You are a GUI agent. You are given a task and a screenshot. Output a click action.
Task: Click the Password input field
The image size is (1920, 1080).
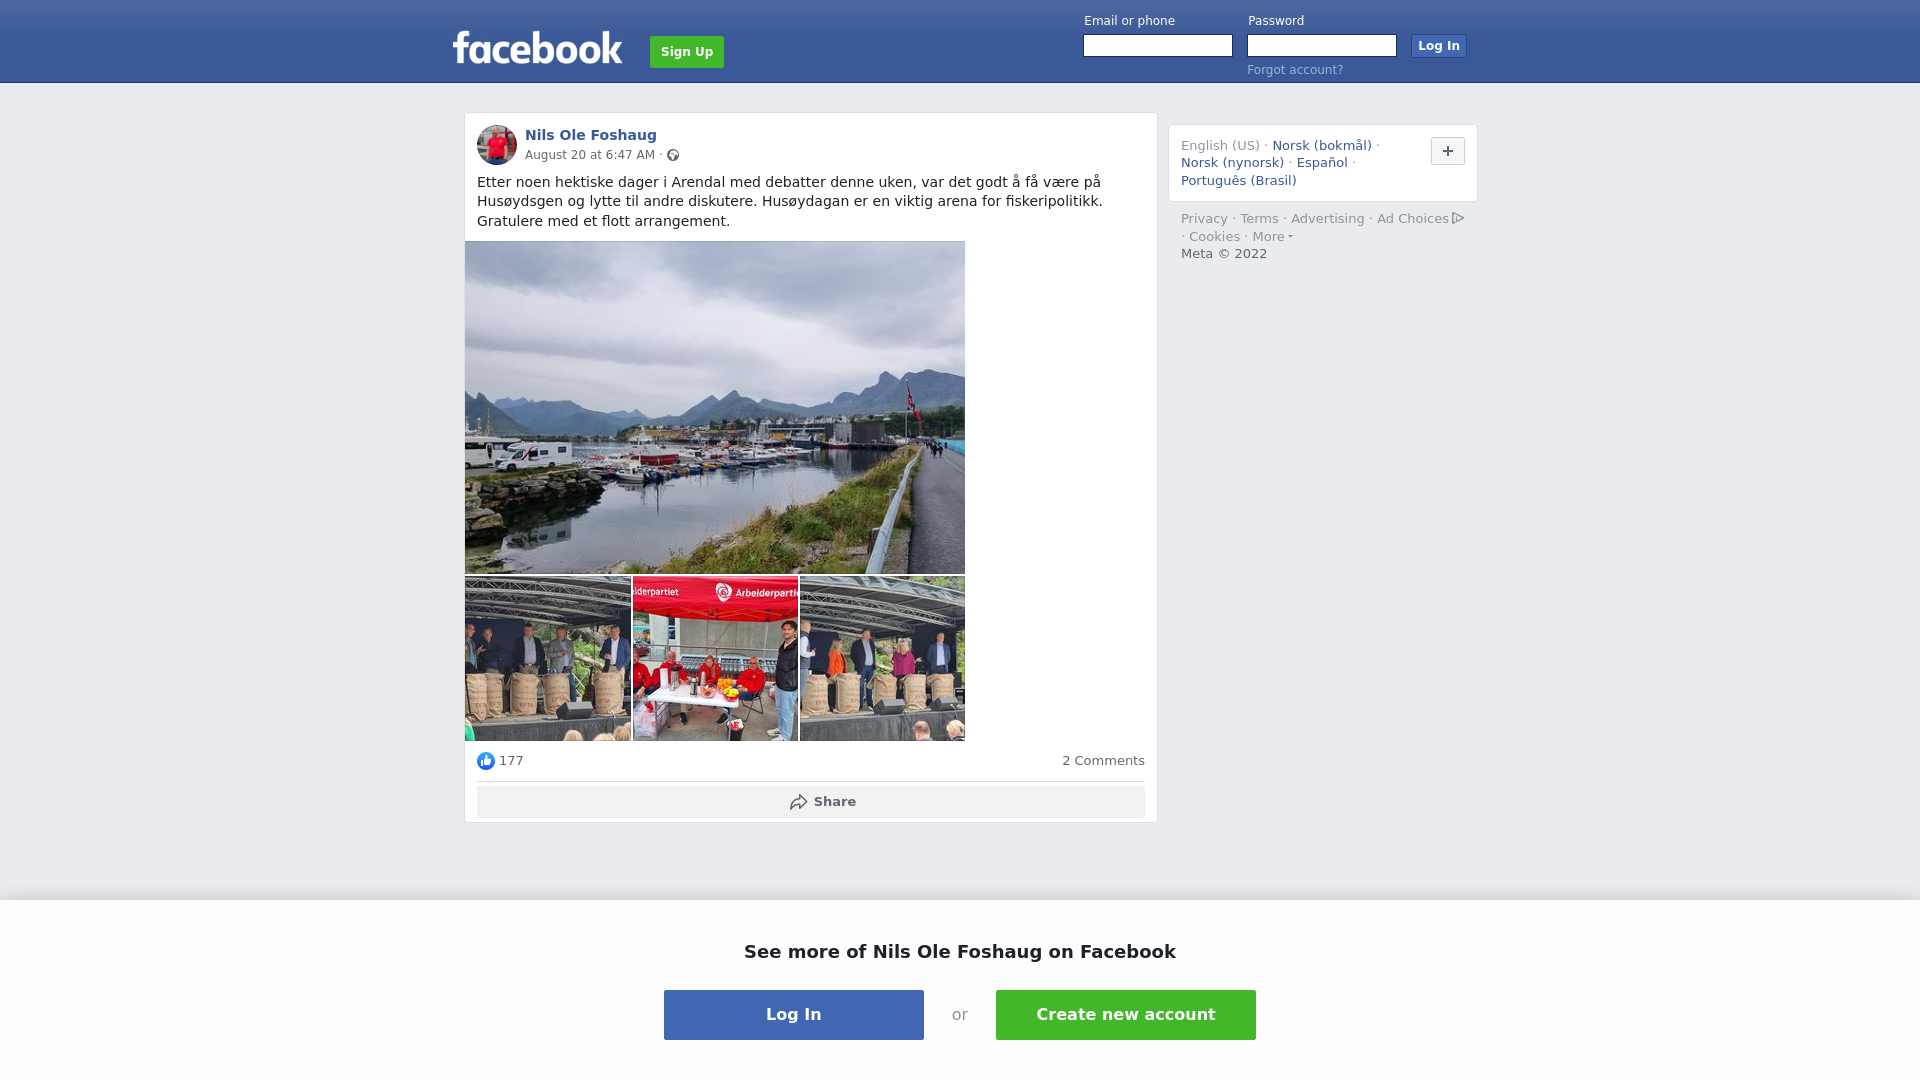(1322, 46)
